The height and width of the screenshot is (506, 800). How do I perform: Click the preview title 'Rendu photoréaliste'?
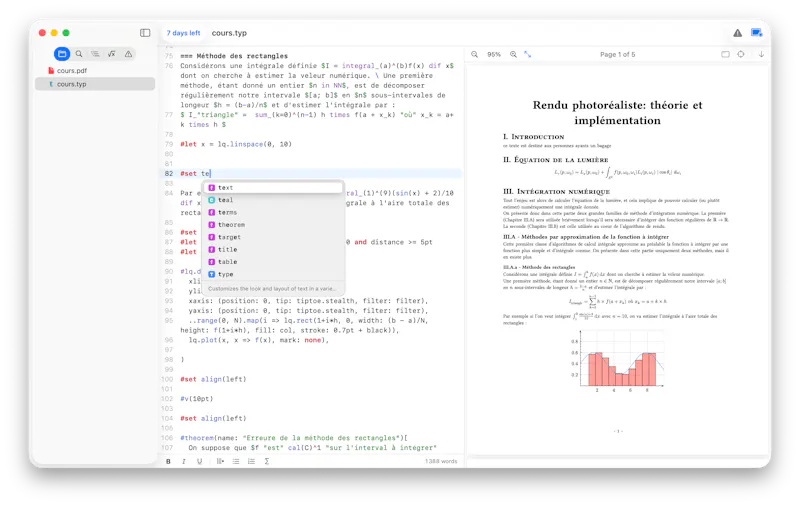pyautogui.click(x=617, y=112)
